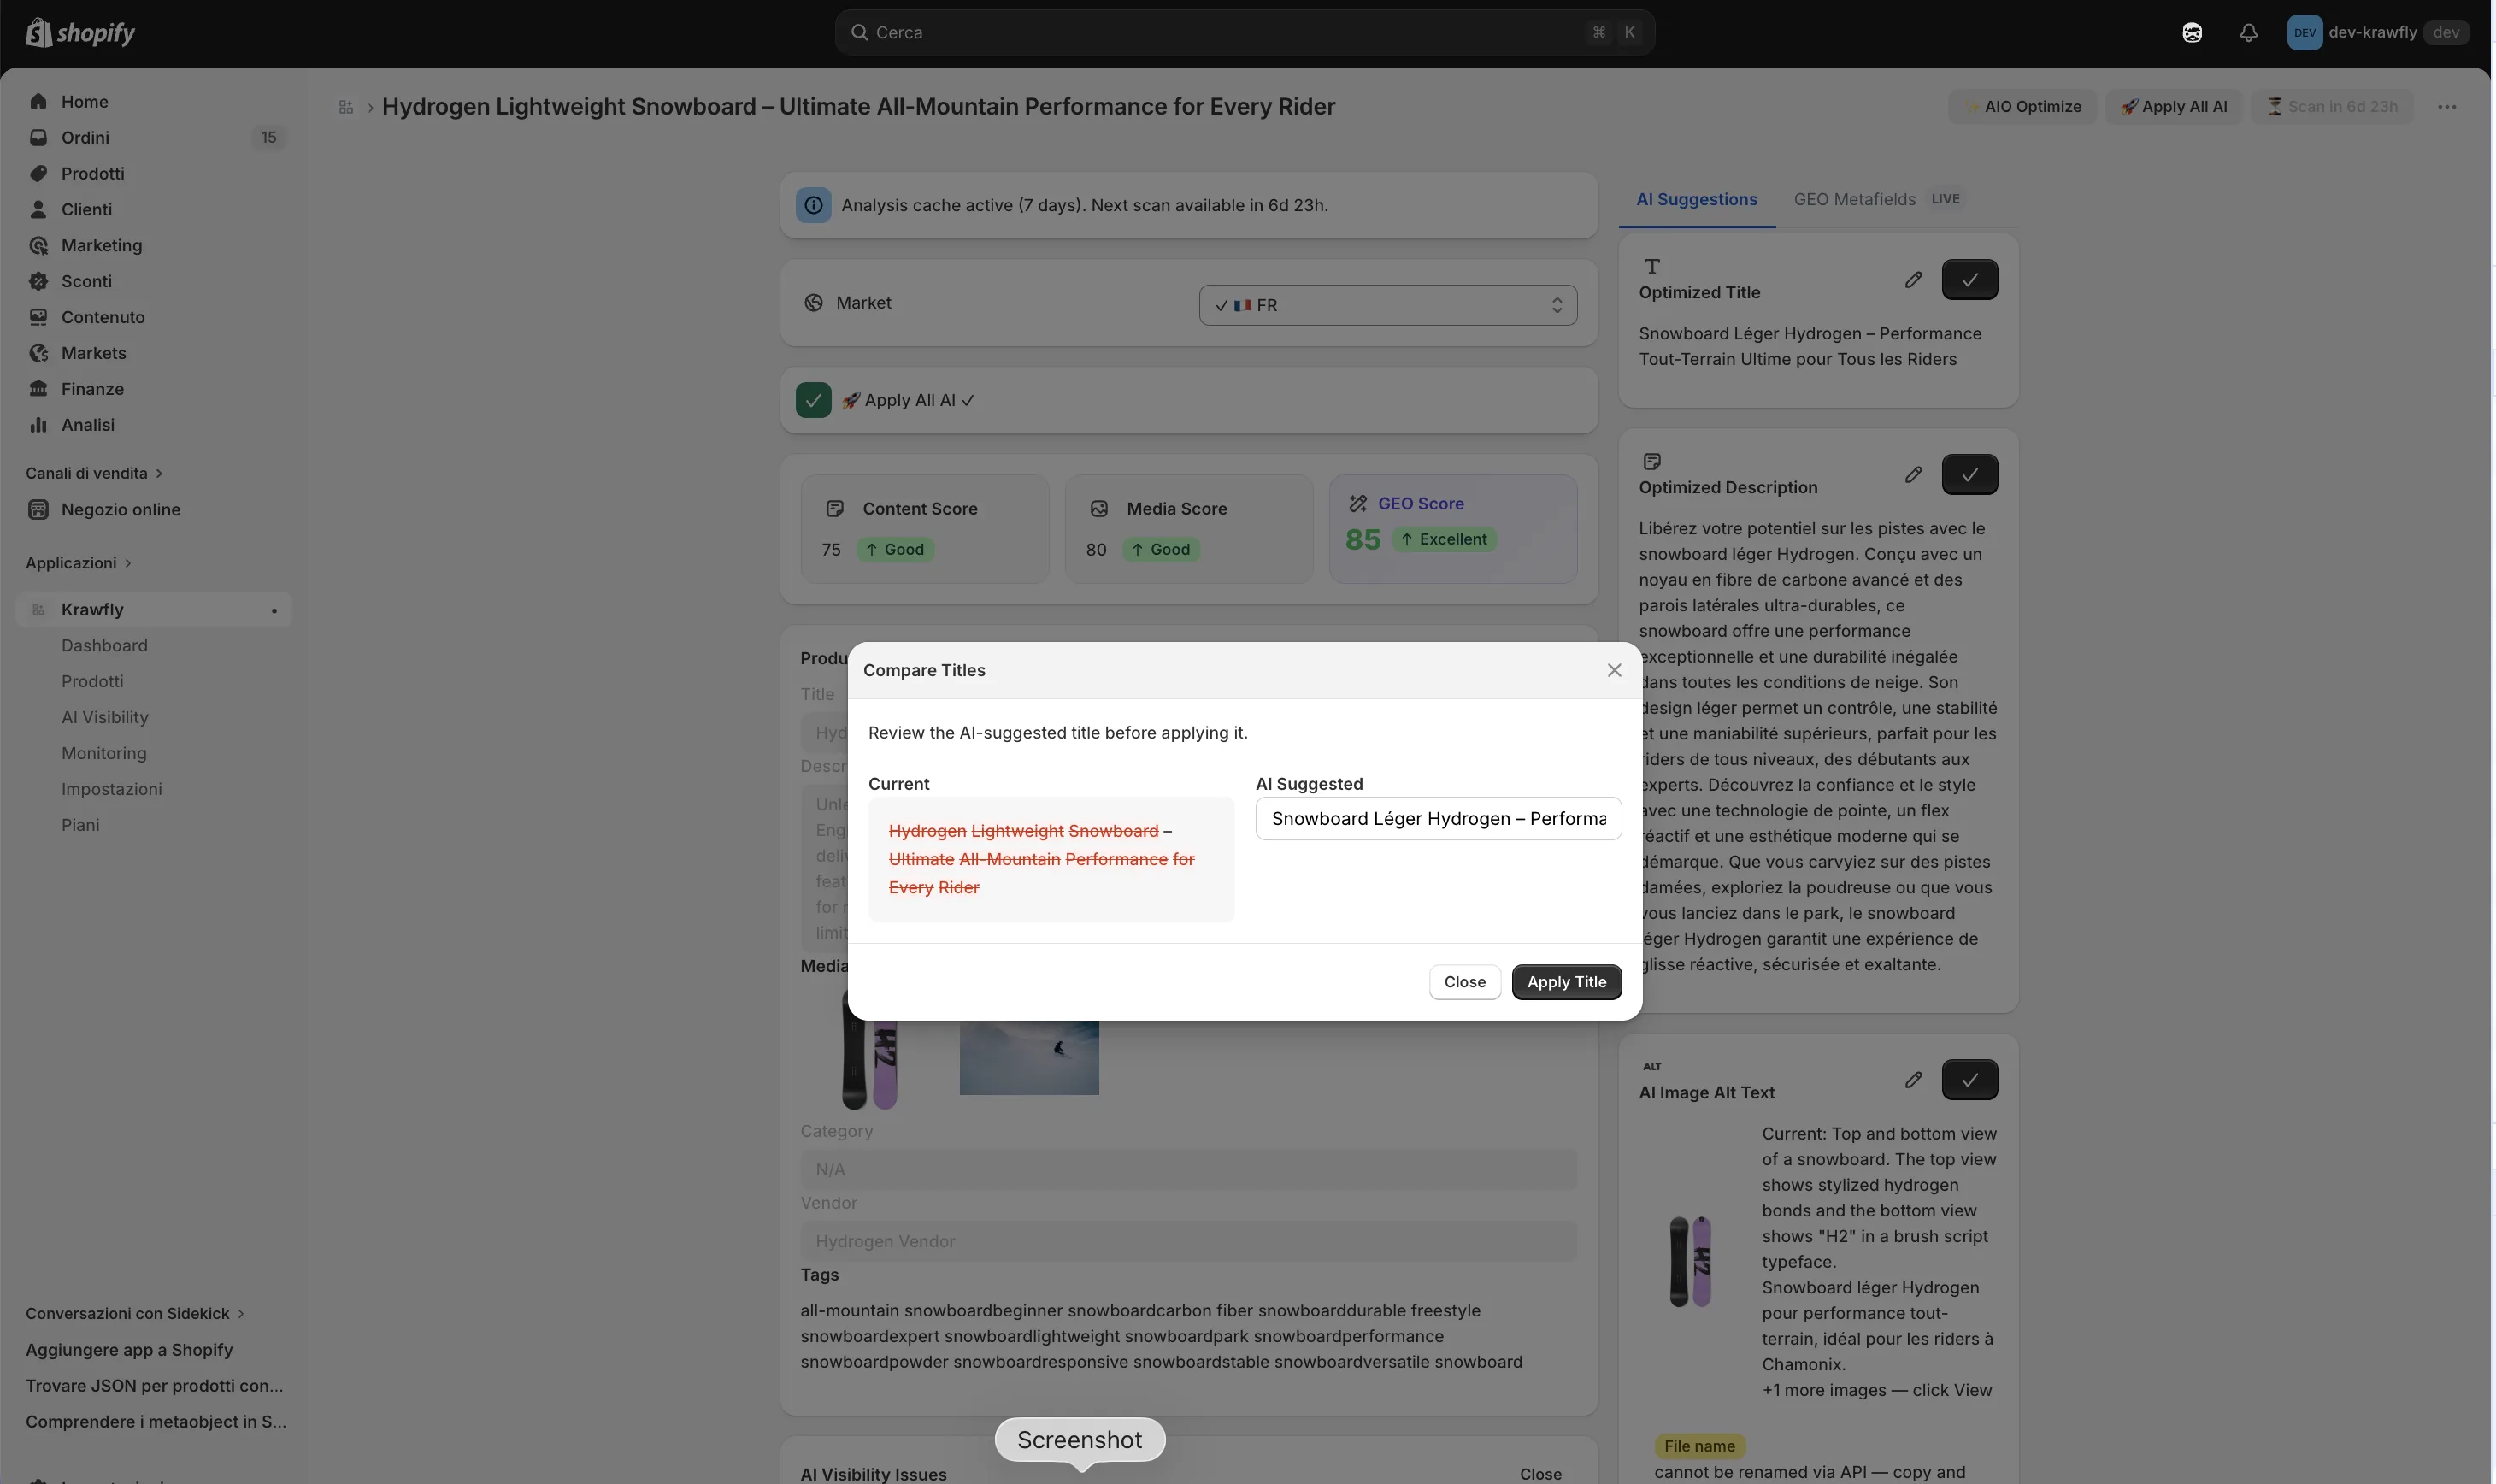Edit Optimized Title with pencil icon

(1912, 280)
